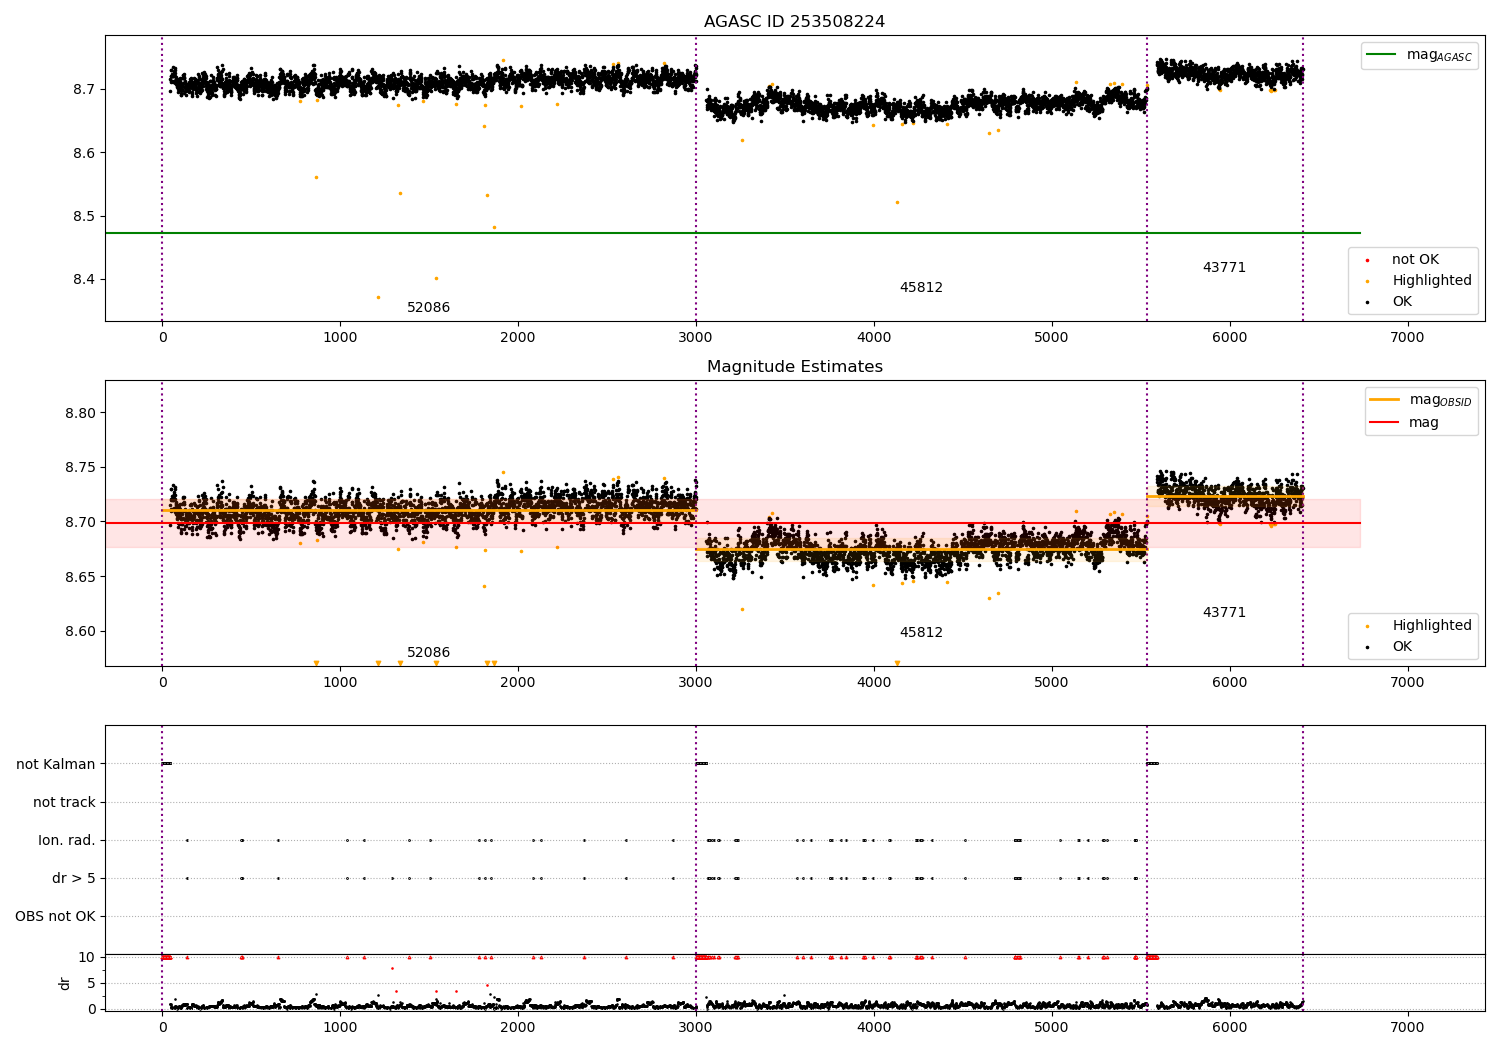Click the horizontal red mag line in middle plot

(x=733, y=523)
